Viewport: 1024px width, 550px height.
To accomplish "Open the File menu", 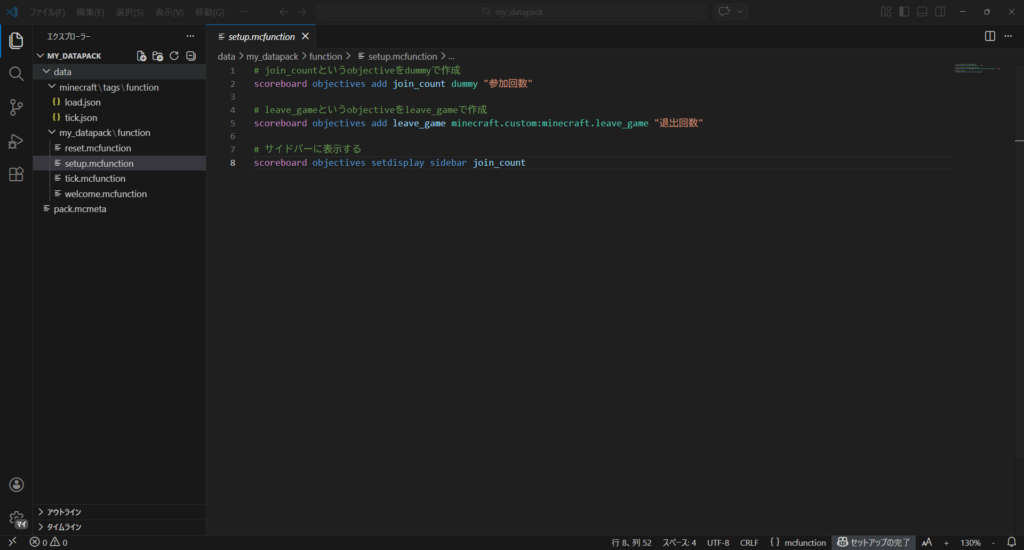I will click(x=48, y=12).
